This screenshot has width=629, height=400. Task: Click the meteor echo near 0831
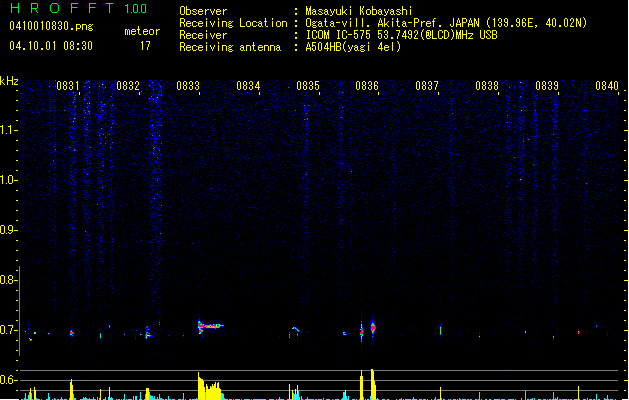coord(72,333)
